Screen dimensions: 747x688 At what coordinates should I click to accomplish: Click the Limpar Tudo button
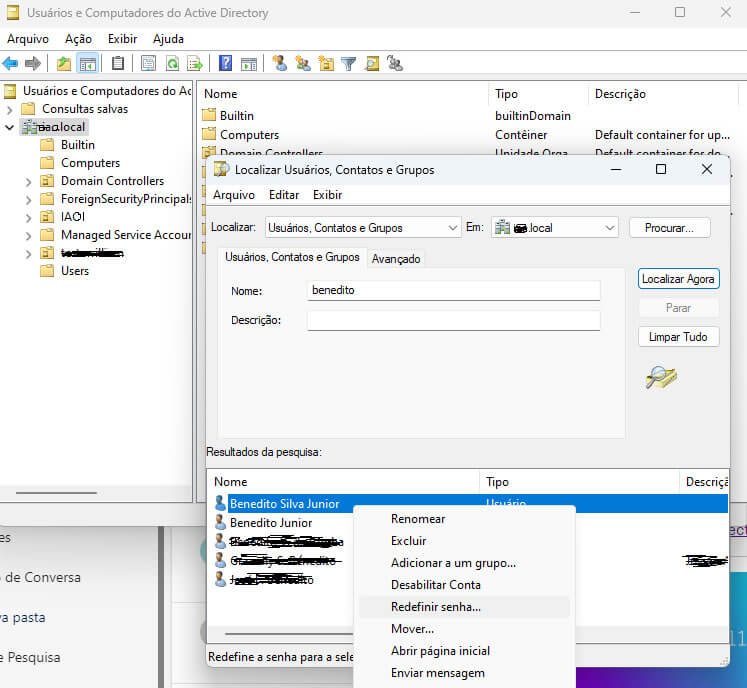coord(678,337)
